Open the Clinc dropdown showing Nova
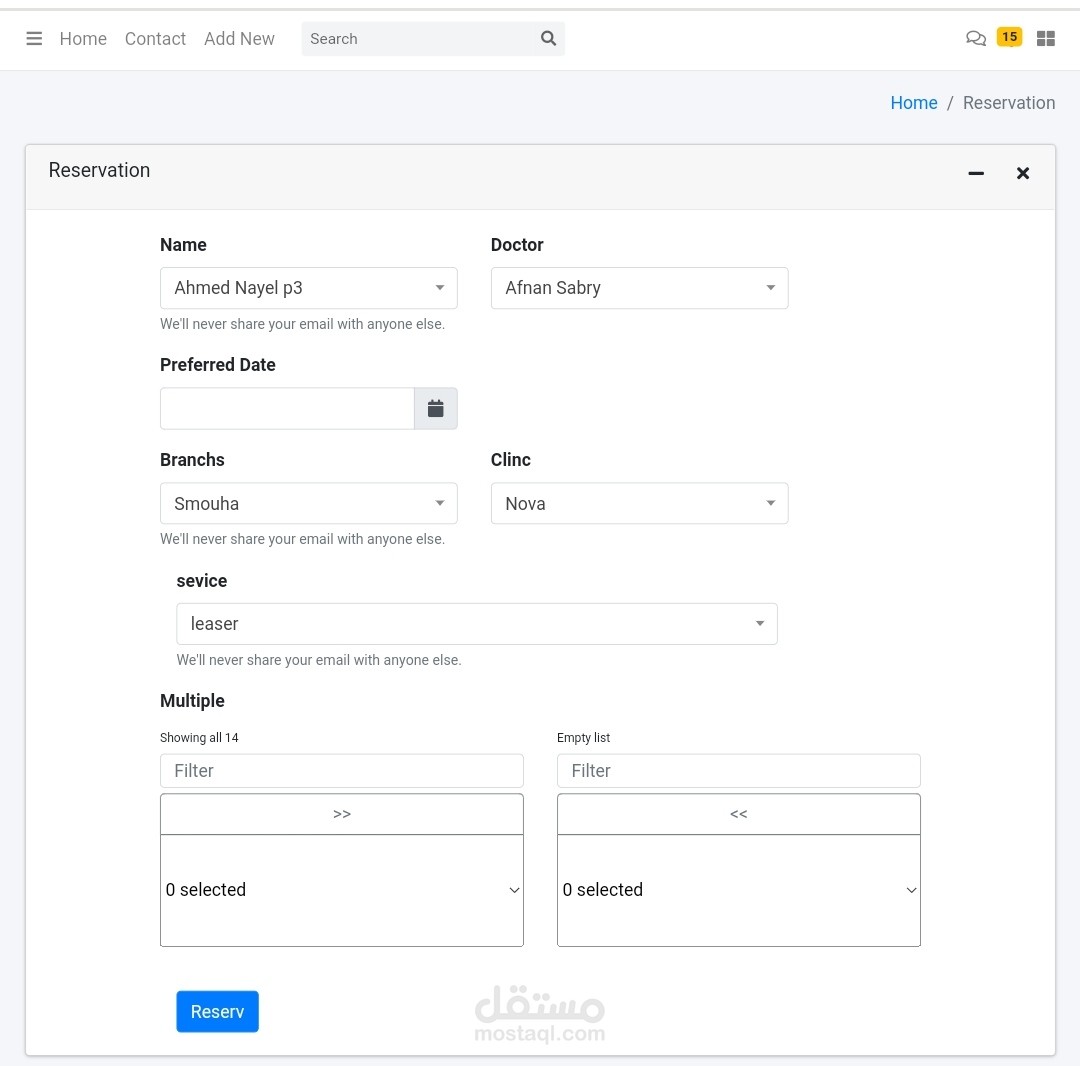 639,504
